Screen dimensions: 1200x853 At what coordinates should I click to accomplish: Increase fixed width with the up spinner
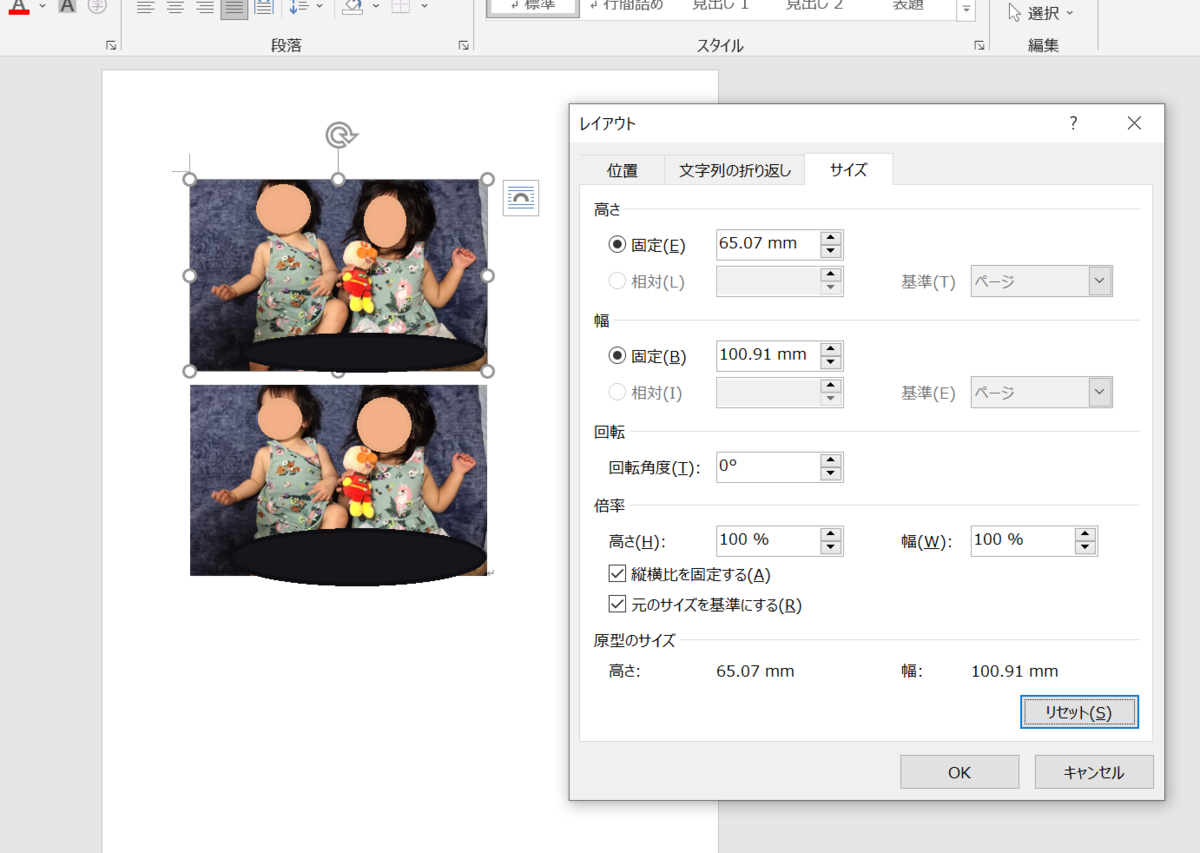point(831,349)
